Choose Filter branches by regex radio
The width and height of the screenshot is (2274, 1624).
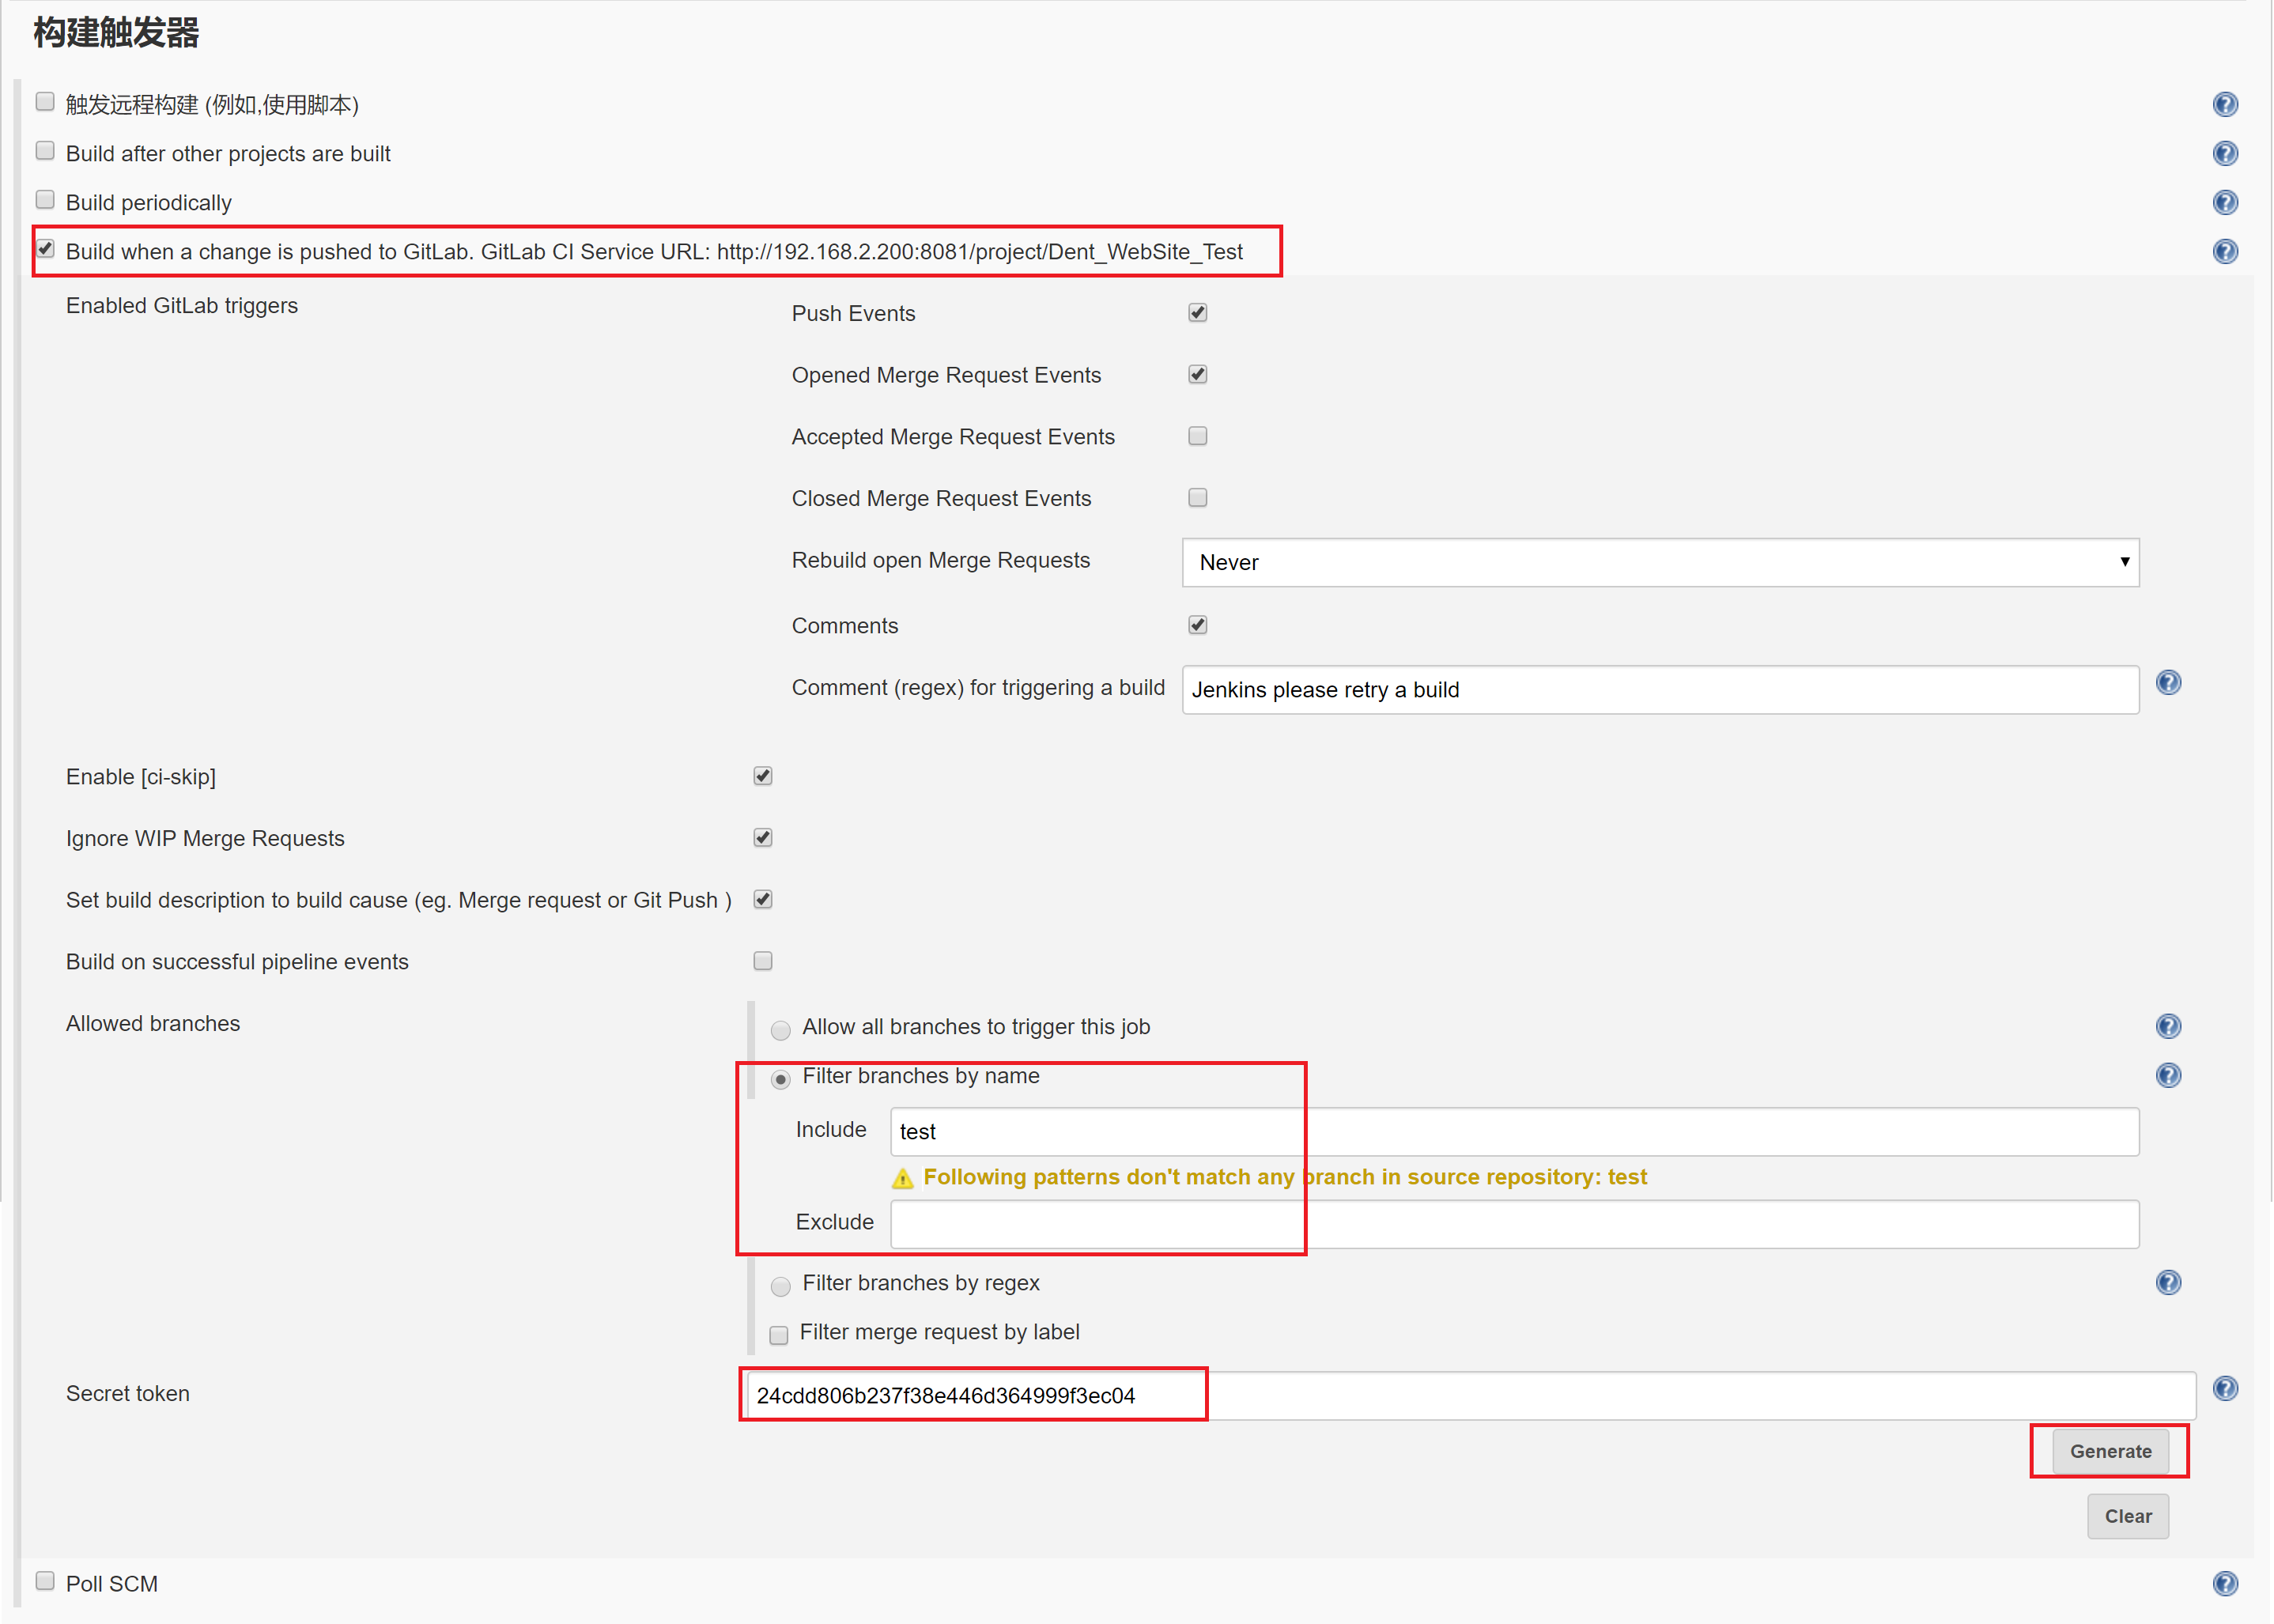click(x=781, y=1286)
